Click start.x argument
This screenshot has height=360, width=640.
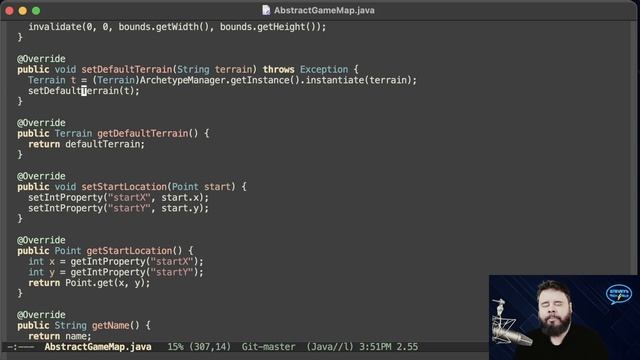pyautogui.click(x=180, y=198)
